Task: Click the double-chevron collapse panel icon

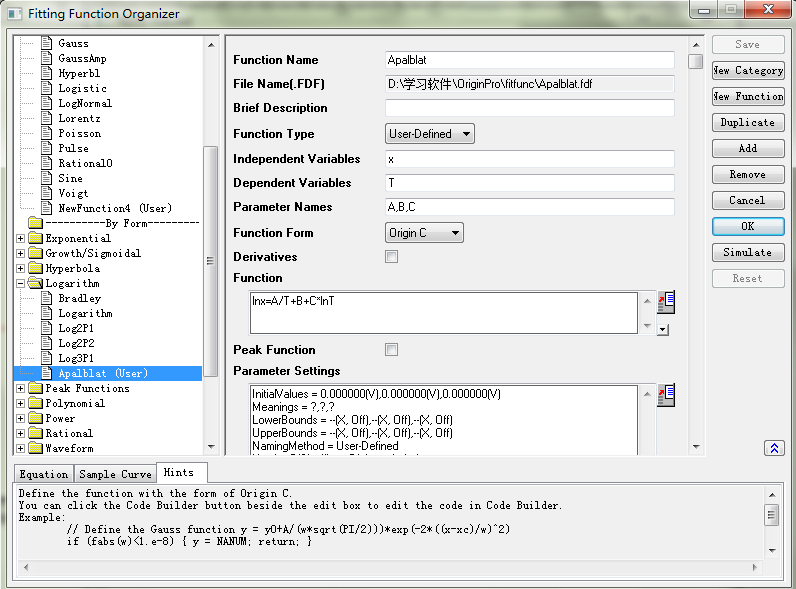Action: pyautogui.click(x=774, y=448)
